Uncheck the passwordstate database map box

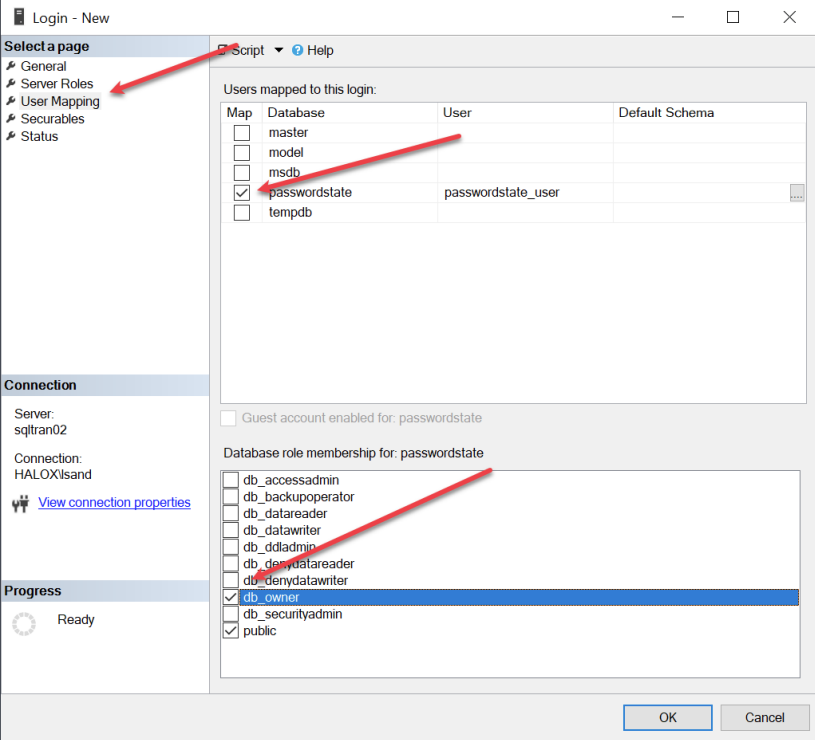(242, 193)
